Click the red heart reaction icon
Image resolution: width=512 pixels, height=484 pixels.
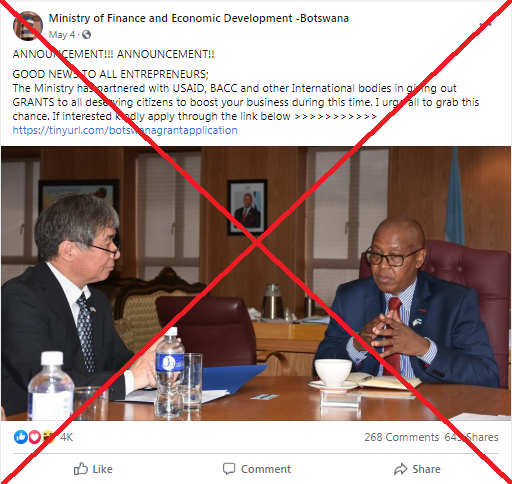click(x=35, y=437)
